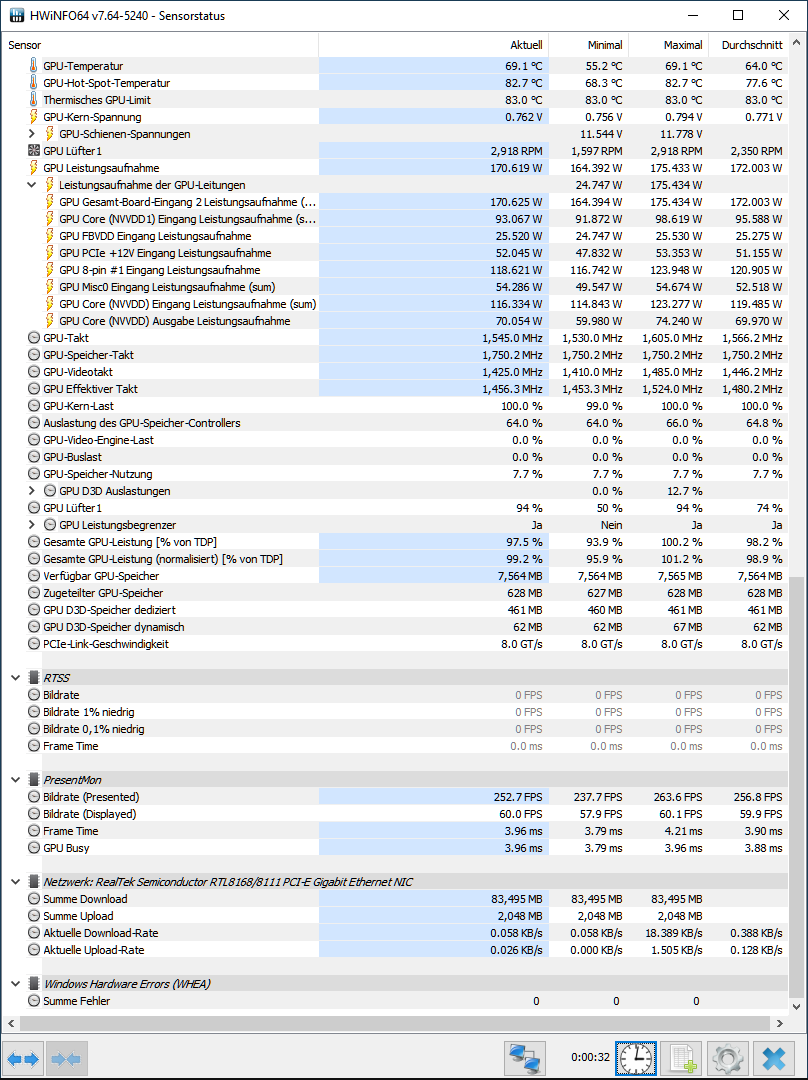The height and width of the screenshot is (1080, 808).
Task: Click the 252.7 FPS current value
Action: 518,797
